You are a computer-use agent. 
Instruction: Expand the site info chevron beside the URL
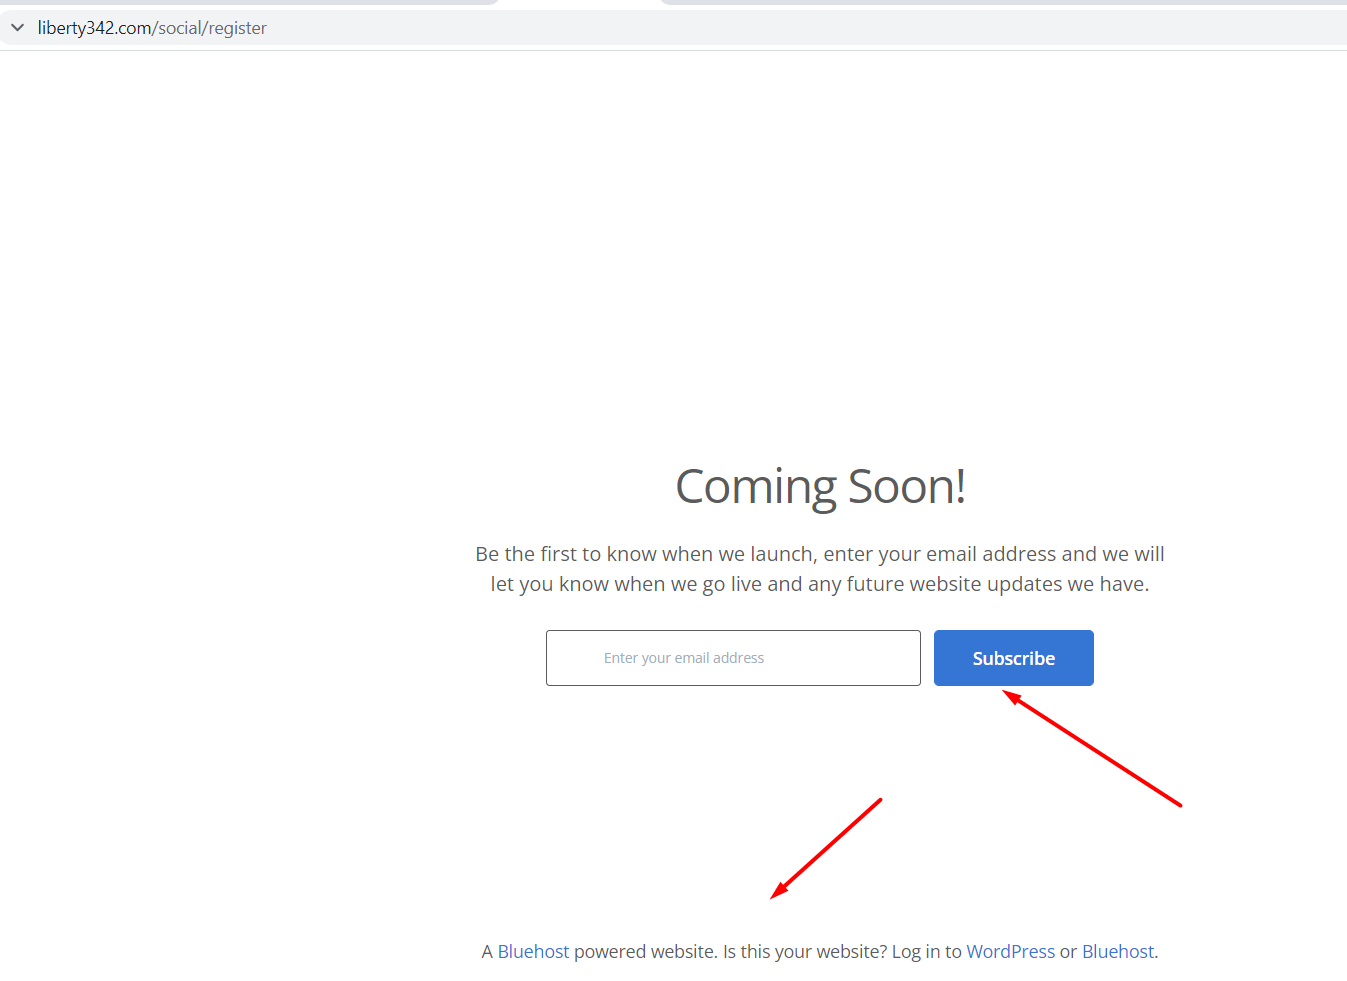point(17,28)
